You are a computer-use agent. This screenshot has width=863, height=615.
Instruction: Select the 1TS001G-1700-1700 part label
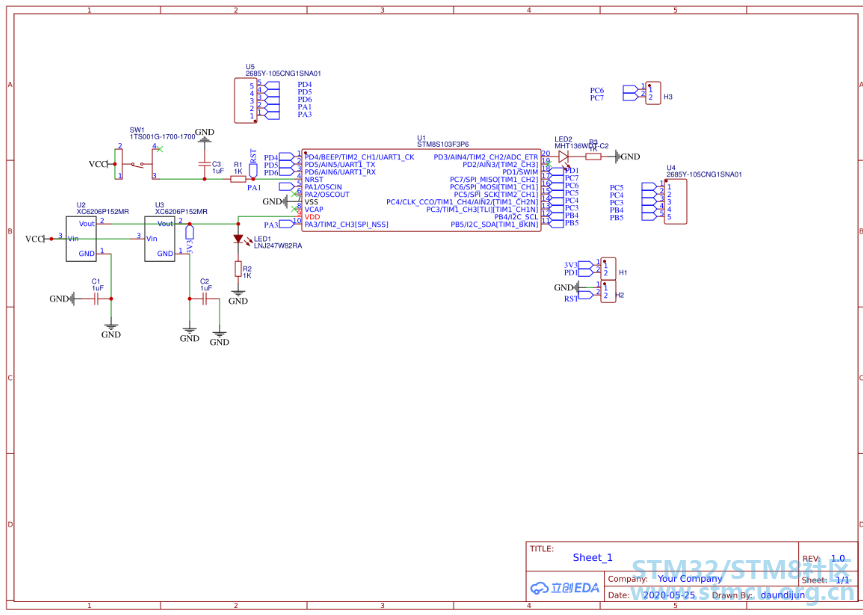pyautogui.click(x=162, y=136)
